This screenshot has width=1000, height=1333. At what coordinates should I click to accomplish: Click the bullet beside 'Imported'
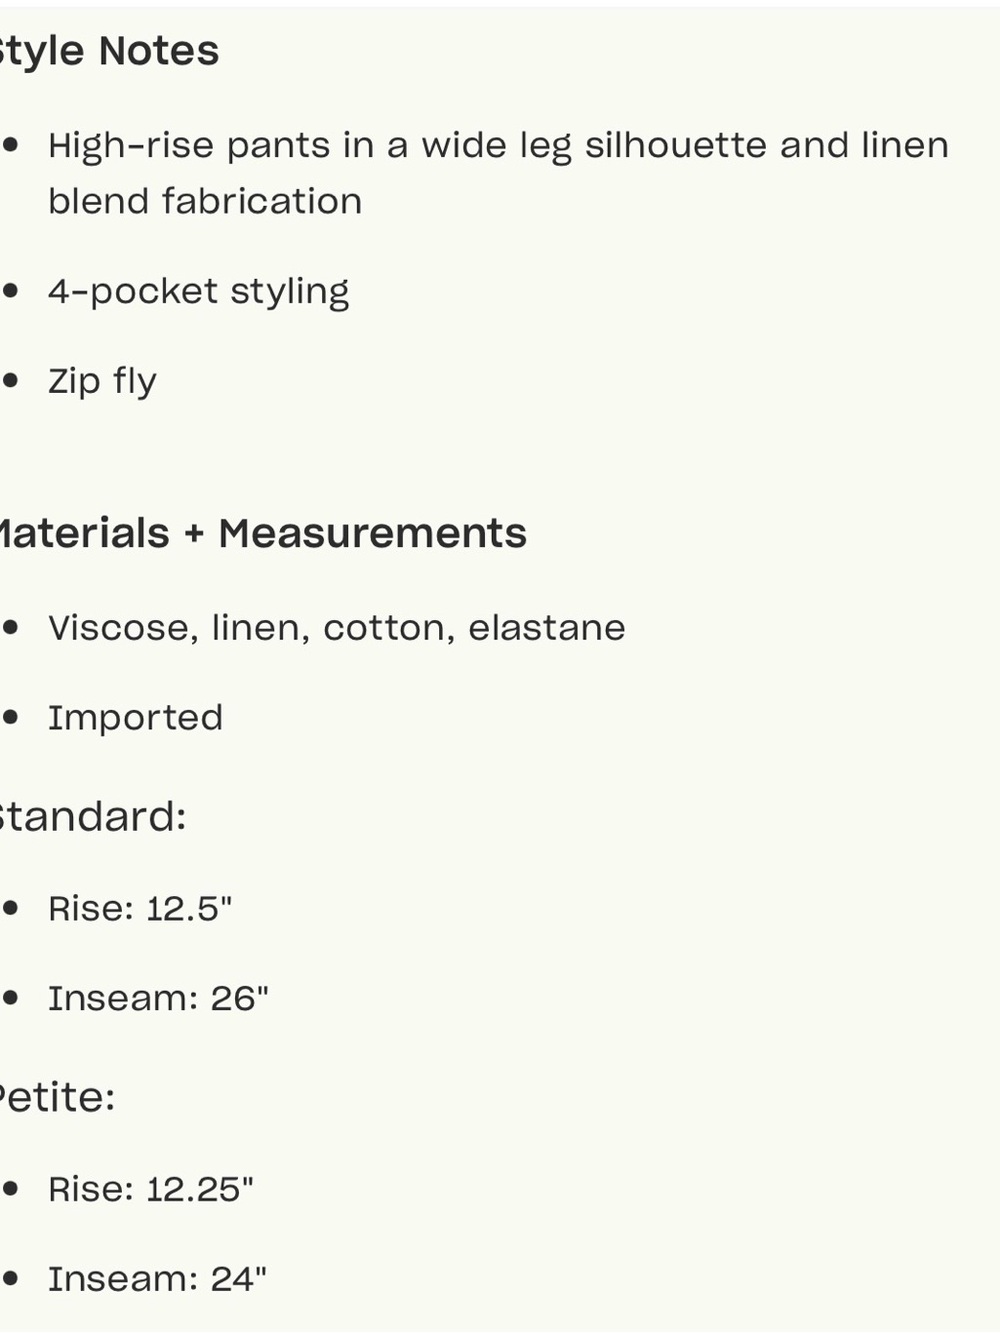[11, 717]
